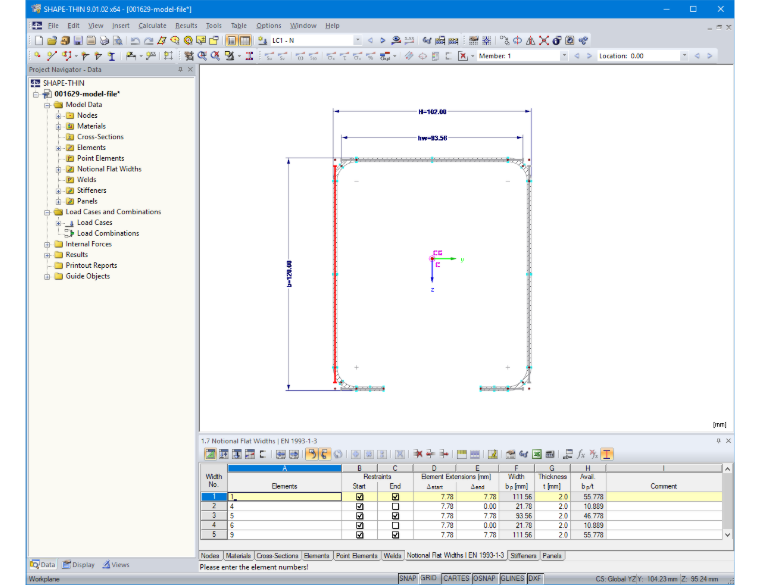Viewport: 760px width, 585px height.
Task: Uncheck End restraint for width 5
Action: (x=395, y=535)
